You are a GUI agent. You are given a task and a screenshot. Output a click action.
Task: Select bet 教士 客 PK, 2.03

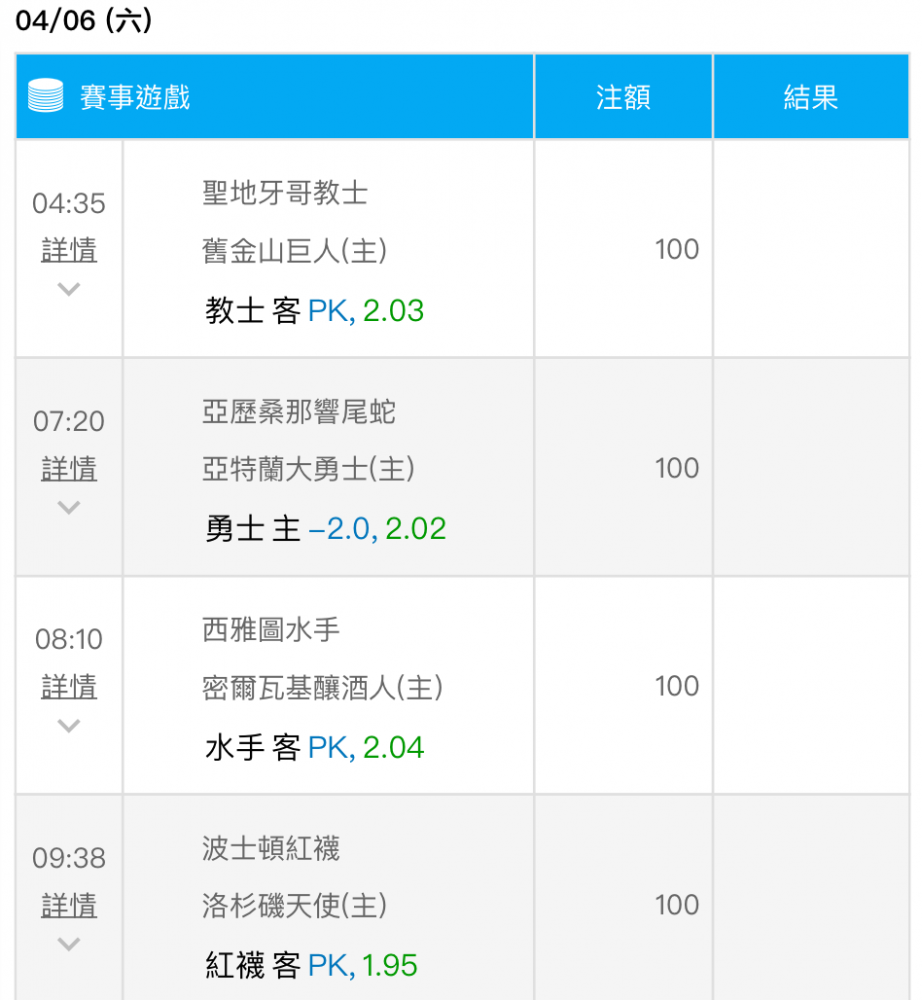314,311
